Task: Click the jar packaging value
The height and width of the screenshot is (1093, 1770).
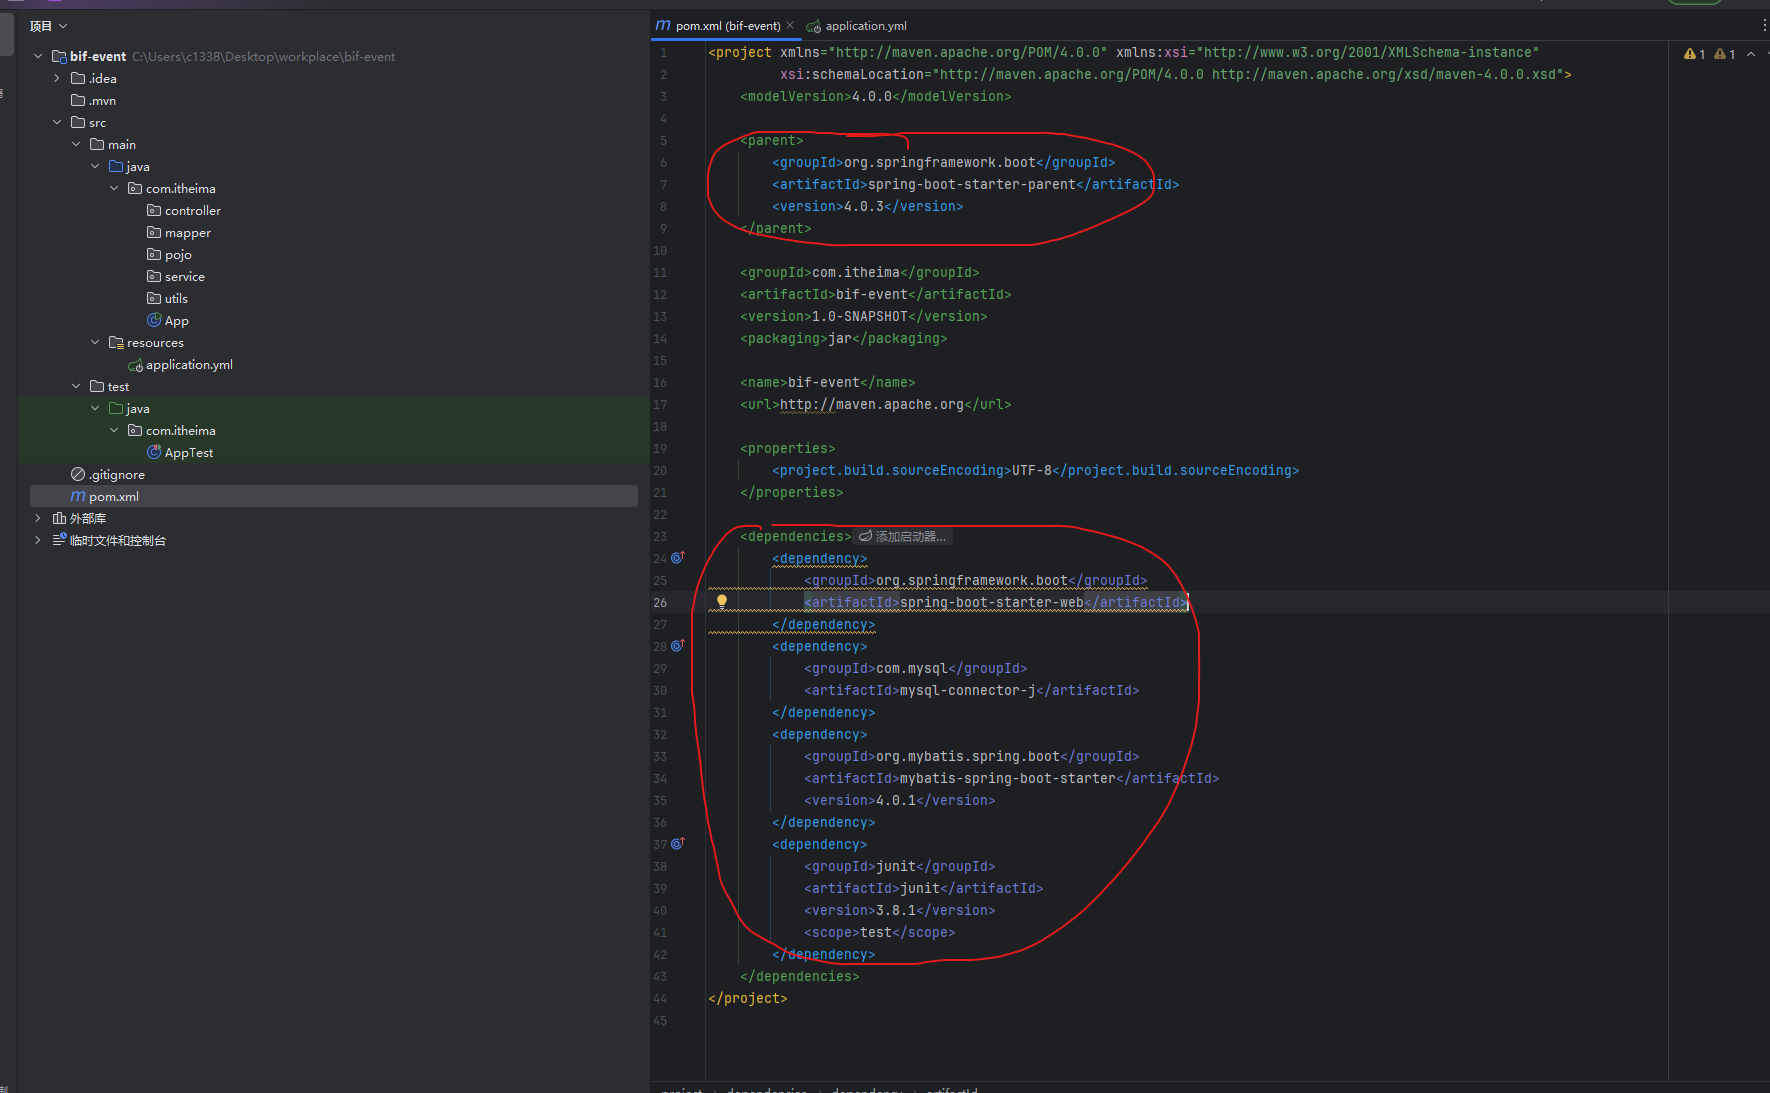Action: click(840, 339)
